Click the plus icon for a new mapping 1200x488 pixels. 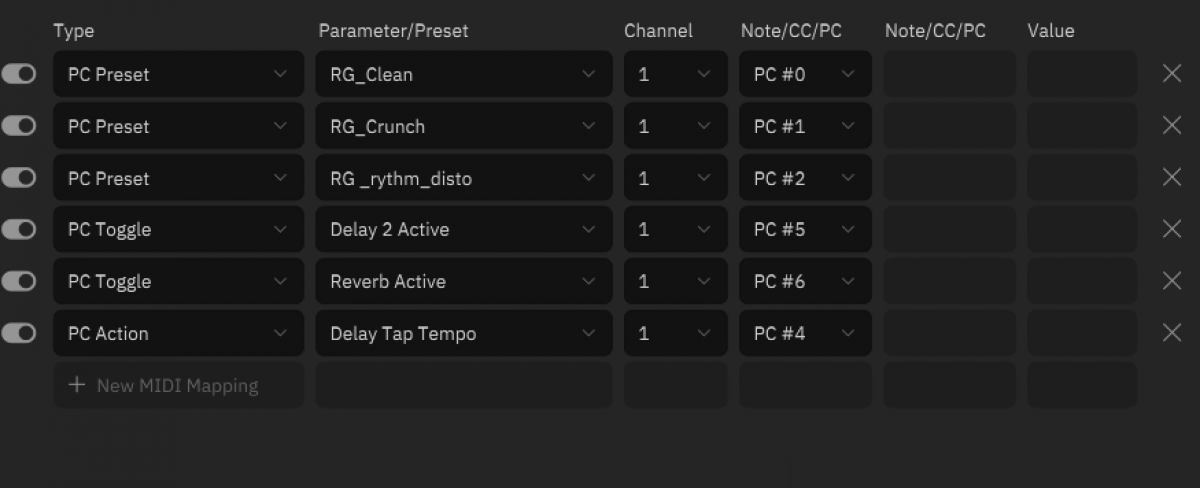pos(77,385)
